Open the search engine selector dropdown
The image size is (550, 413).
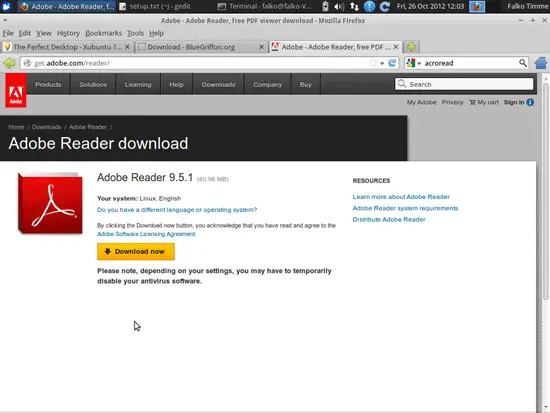tap(419, 64)
